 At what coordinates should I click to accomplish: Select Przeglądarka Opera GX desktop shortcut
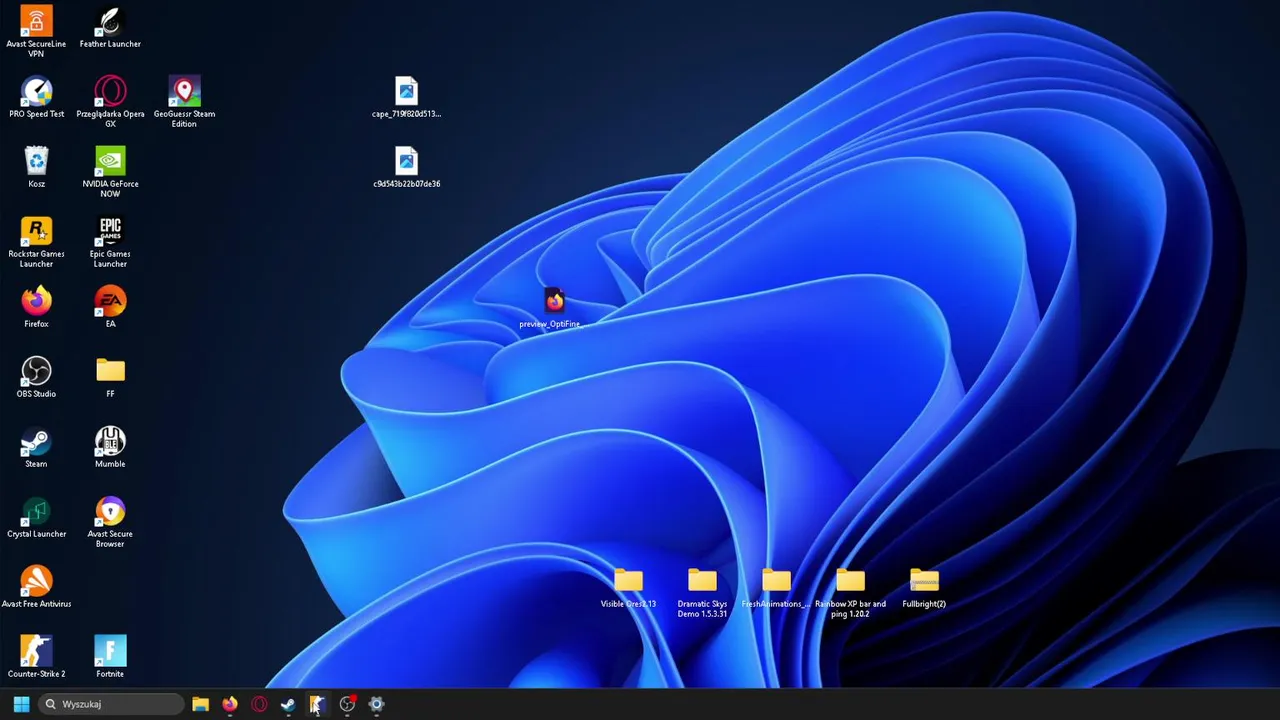[110, 102]
